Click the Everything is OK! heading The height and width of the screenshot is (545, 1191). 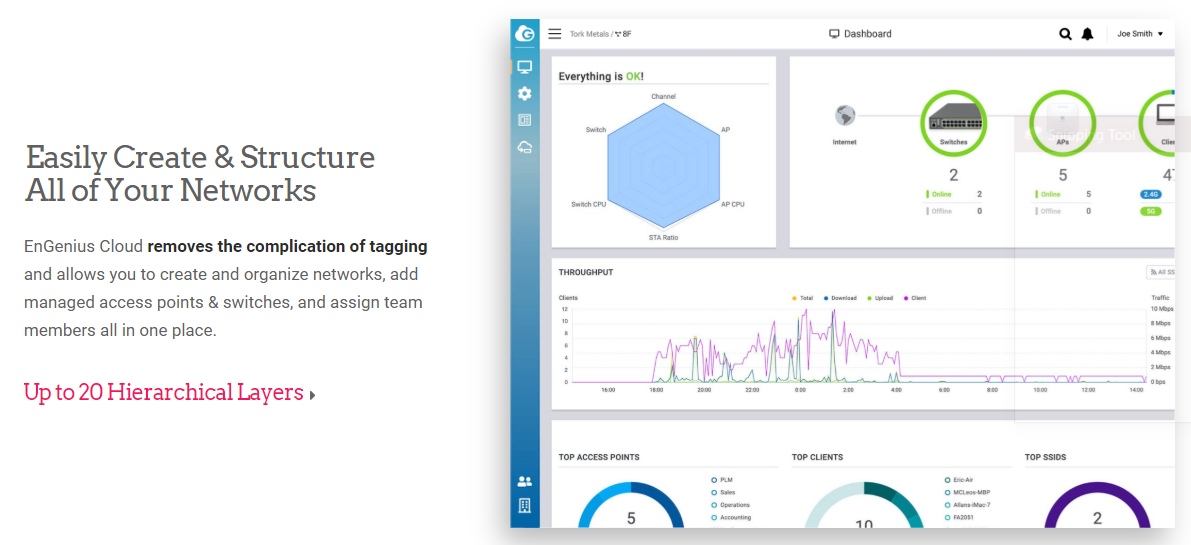[x=601, y=76]
